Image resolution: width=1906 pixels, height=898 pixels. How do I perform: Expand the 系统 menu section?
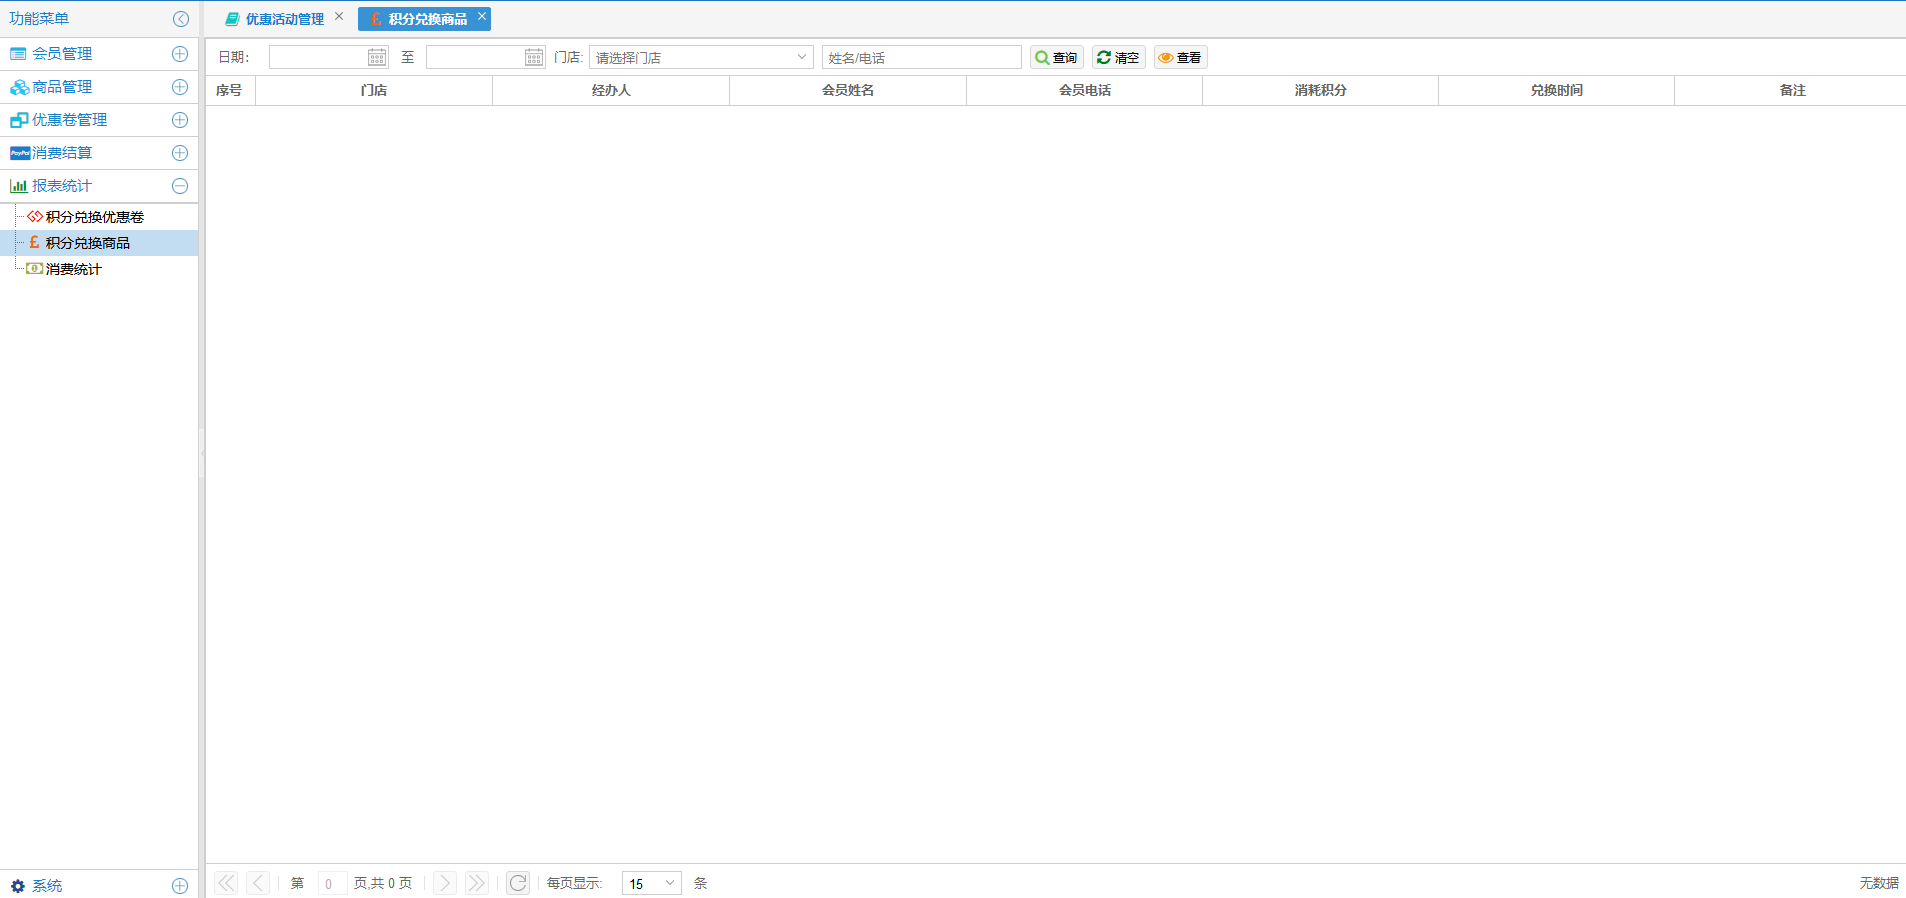(180, 886)
